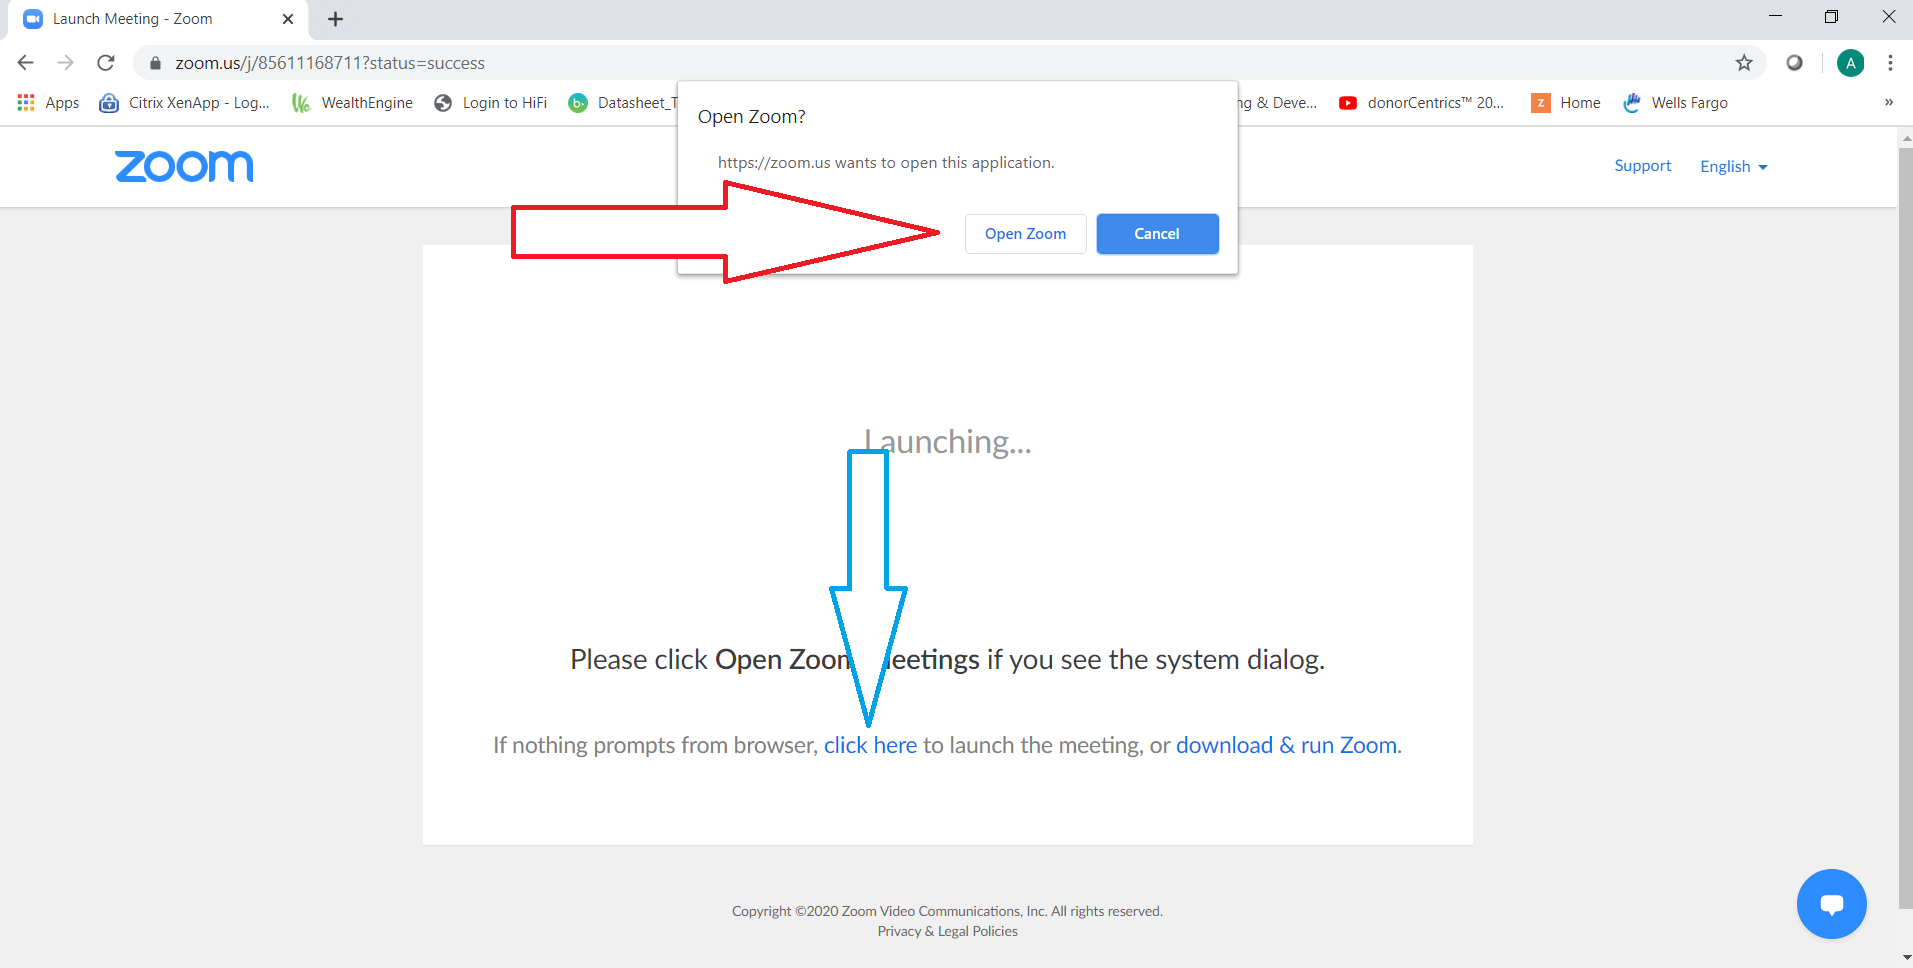Minimize the Chrome window
1913x968 pixels.
coord(1775,17)
